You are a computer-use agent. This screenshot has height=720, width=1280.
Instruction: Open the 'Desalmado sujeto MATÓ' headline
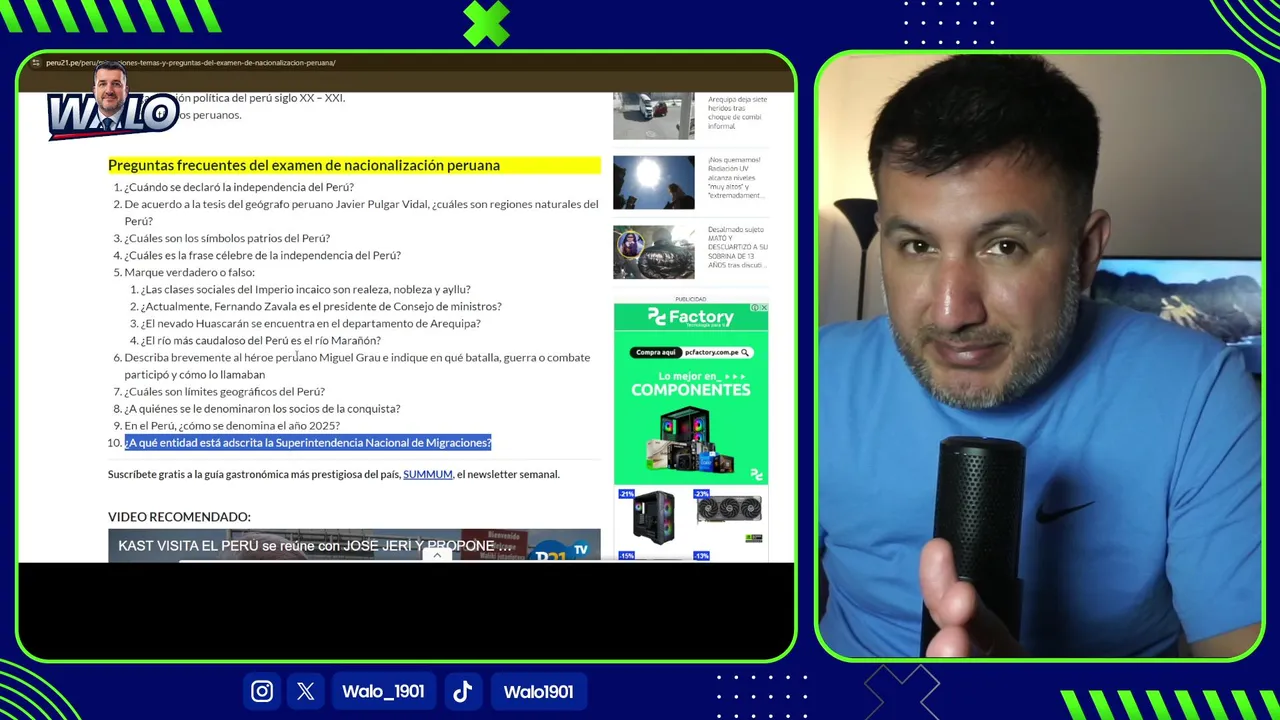[x=737, y=248]
